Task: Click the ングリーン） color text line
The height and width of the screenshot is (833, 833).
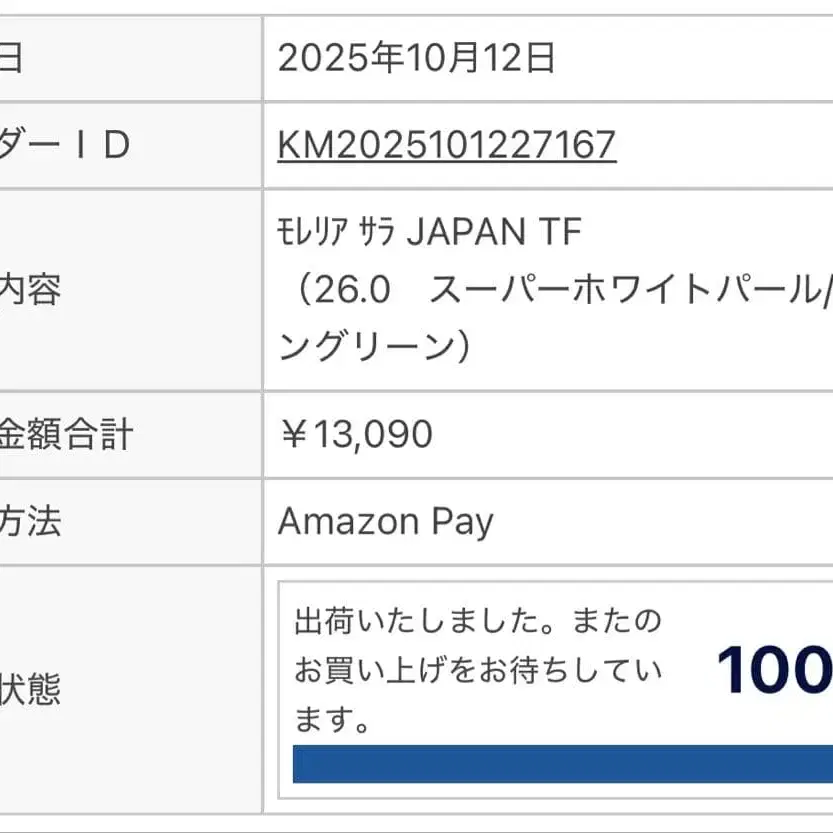Action: (x=374, y=346)
